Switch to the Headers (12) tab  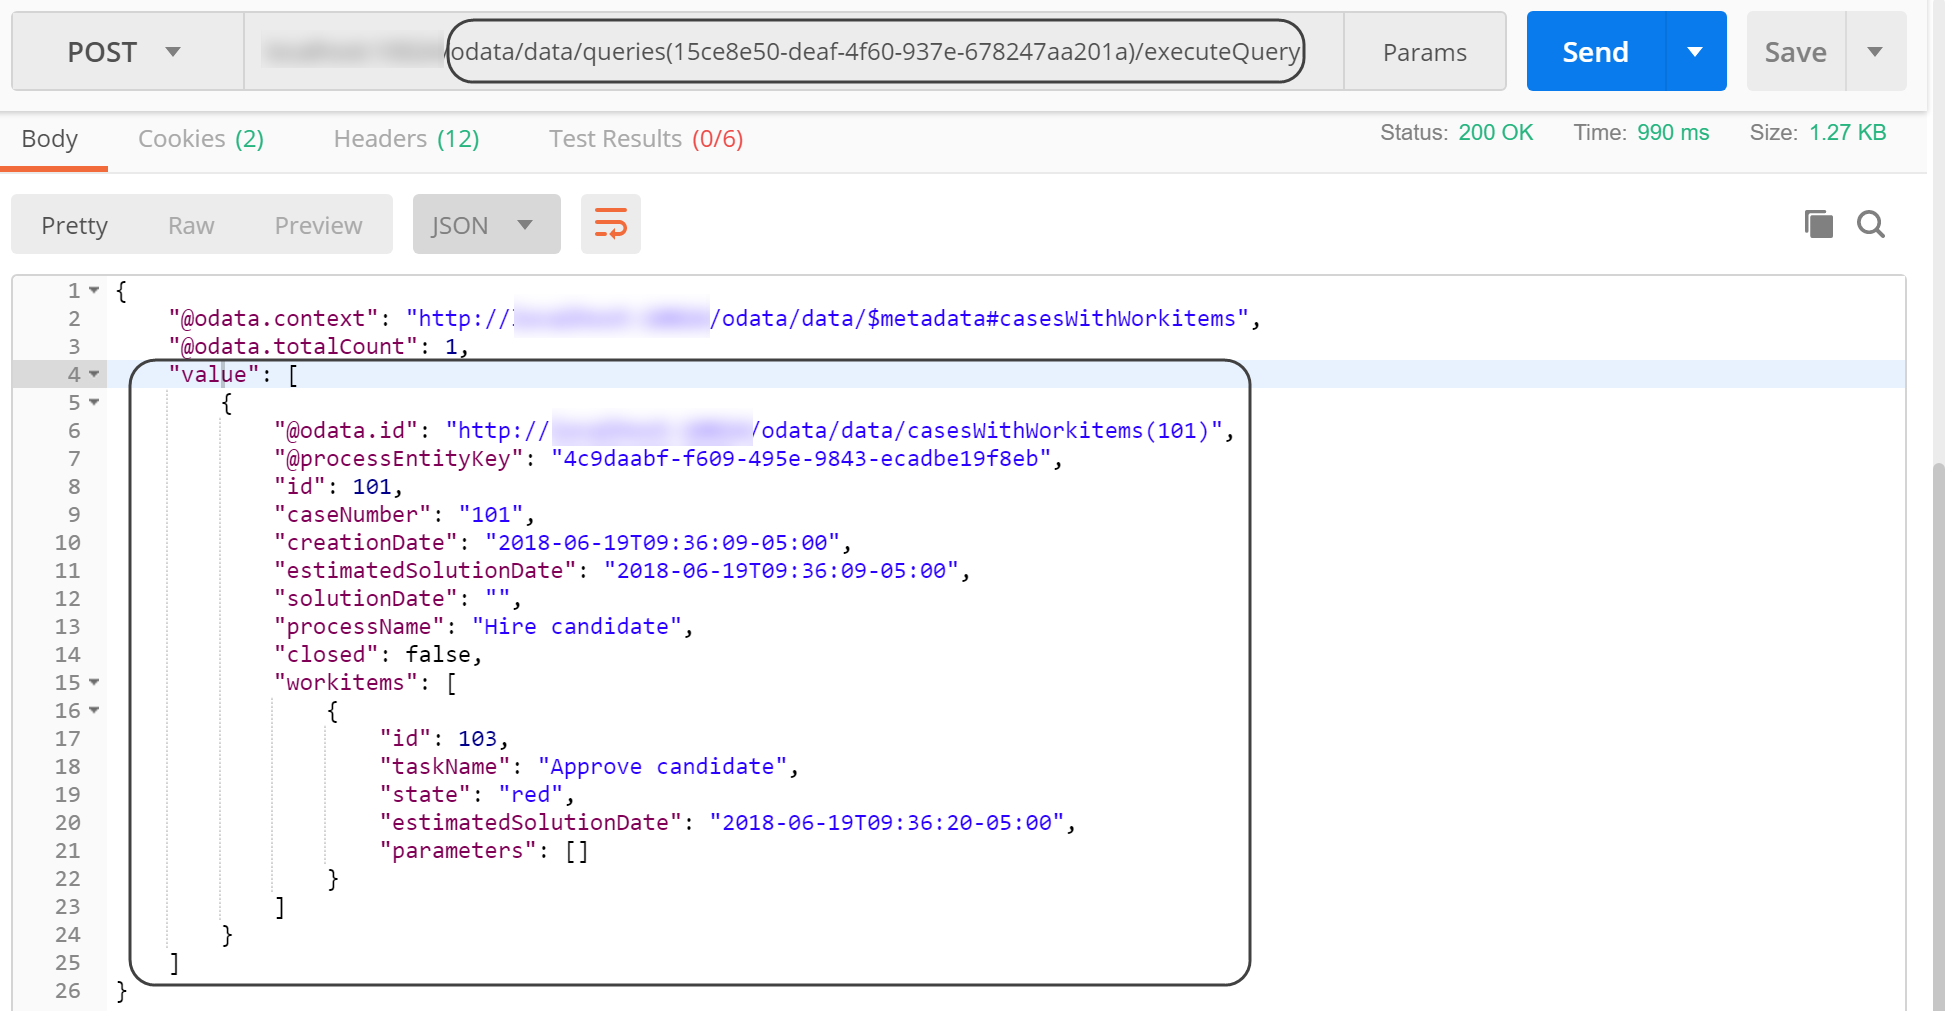406,139
